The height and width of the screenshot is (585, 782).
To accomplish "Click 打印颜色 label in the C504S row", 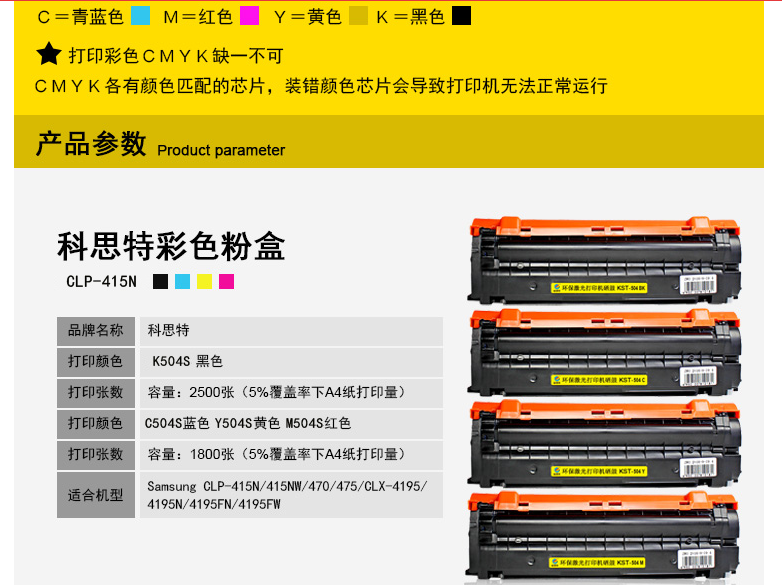I will pos(96,423).
